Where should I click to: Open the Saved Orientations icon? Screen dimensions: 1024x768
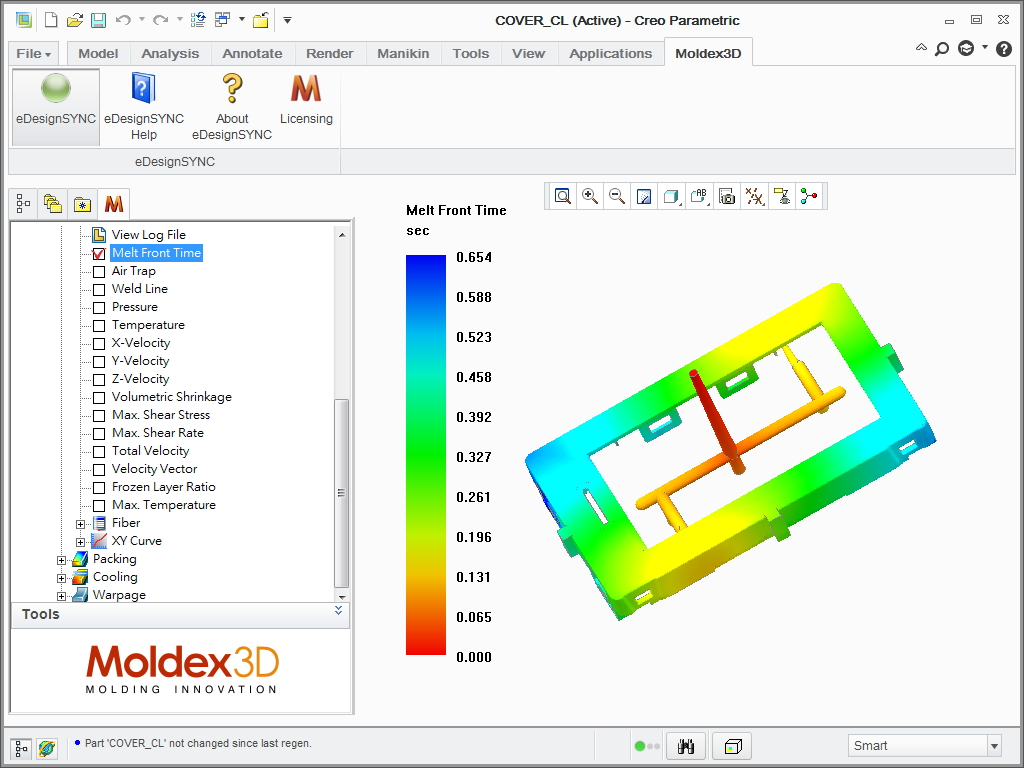699,196
